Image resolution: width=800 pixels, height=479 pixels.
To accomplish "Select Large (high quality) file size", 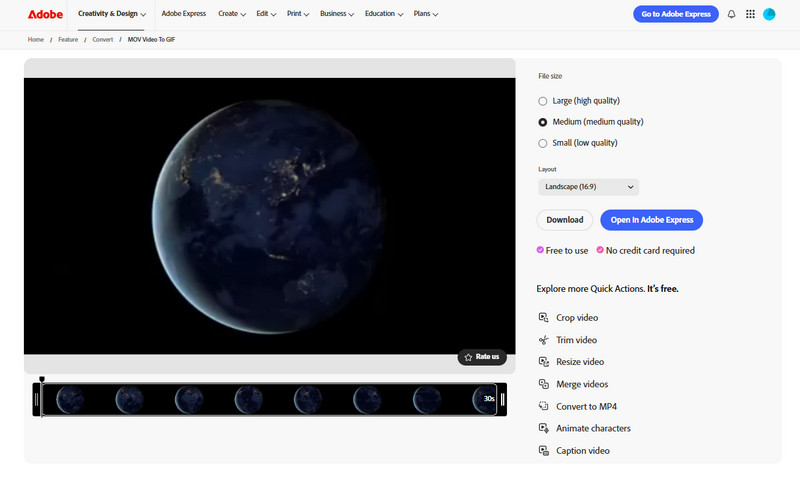I will tap(542, 101).
